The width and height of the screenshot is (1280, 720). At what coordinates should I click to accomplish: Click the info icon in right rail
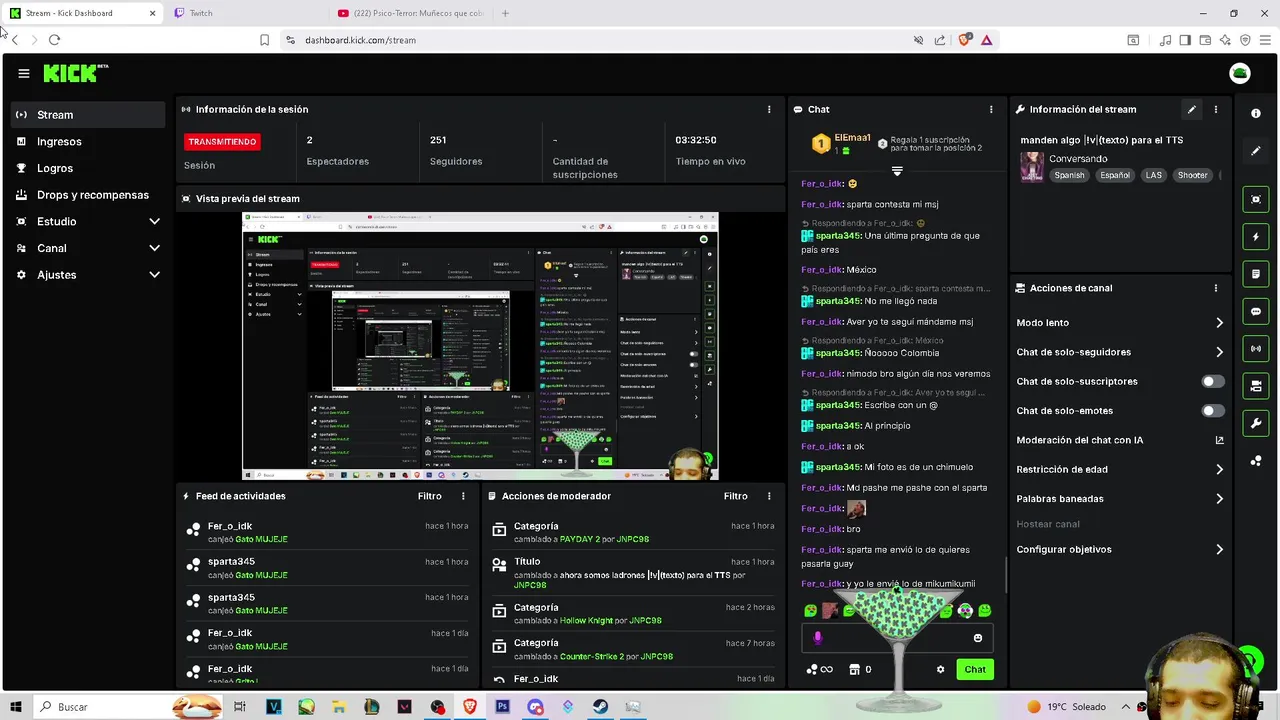[1256, 114]
